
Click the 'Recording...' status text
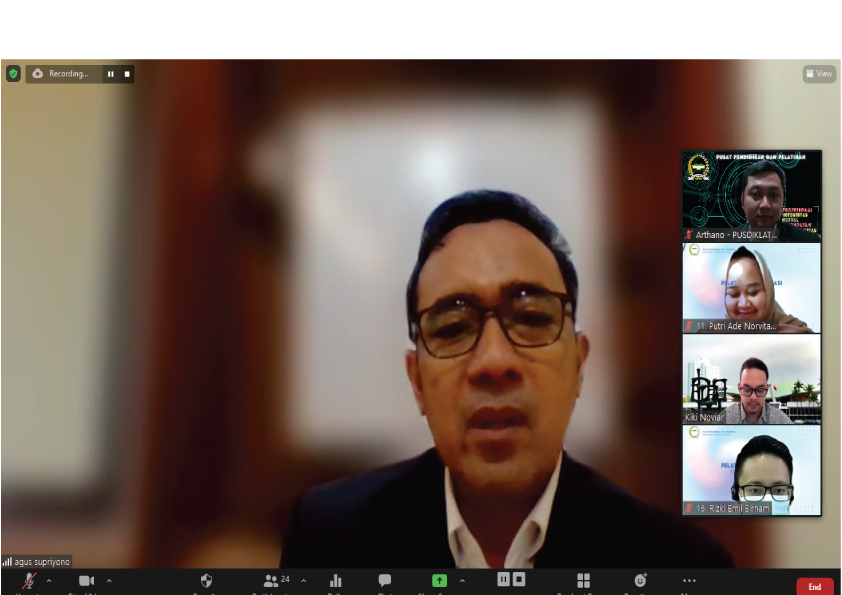pyautogui.click(x=69, y=74)
